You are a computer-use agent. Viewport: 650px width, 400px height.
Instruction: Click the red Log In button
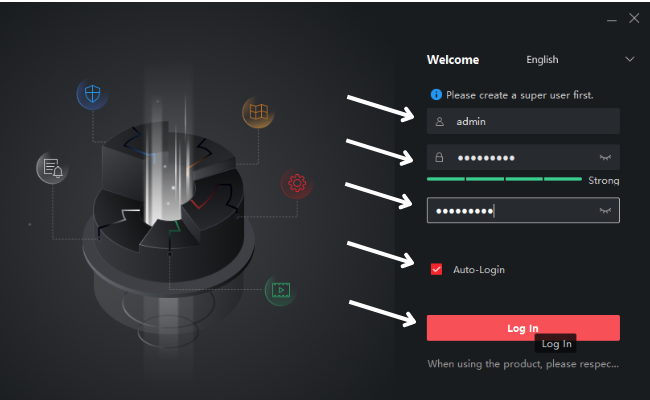coord(523,328)
